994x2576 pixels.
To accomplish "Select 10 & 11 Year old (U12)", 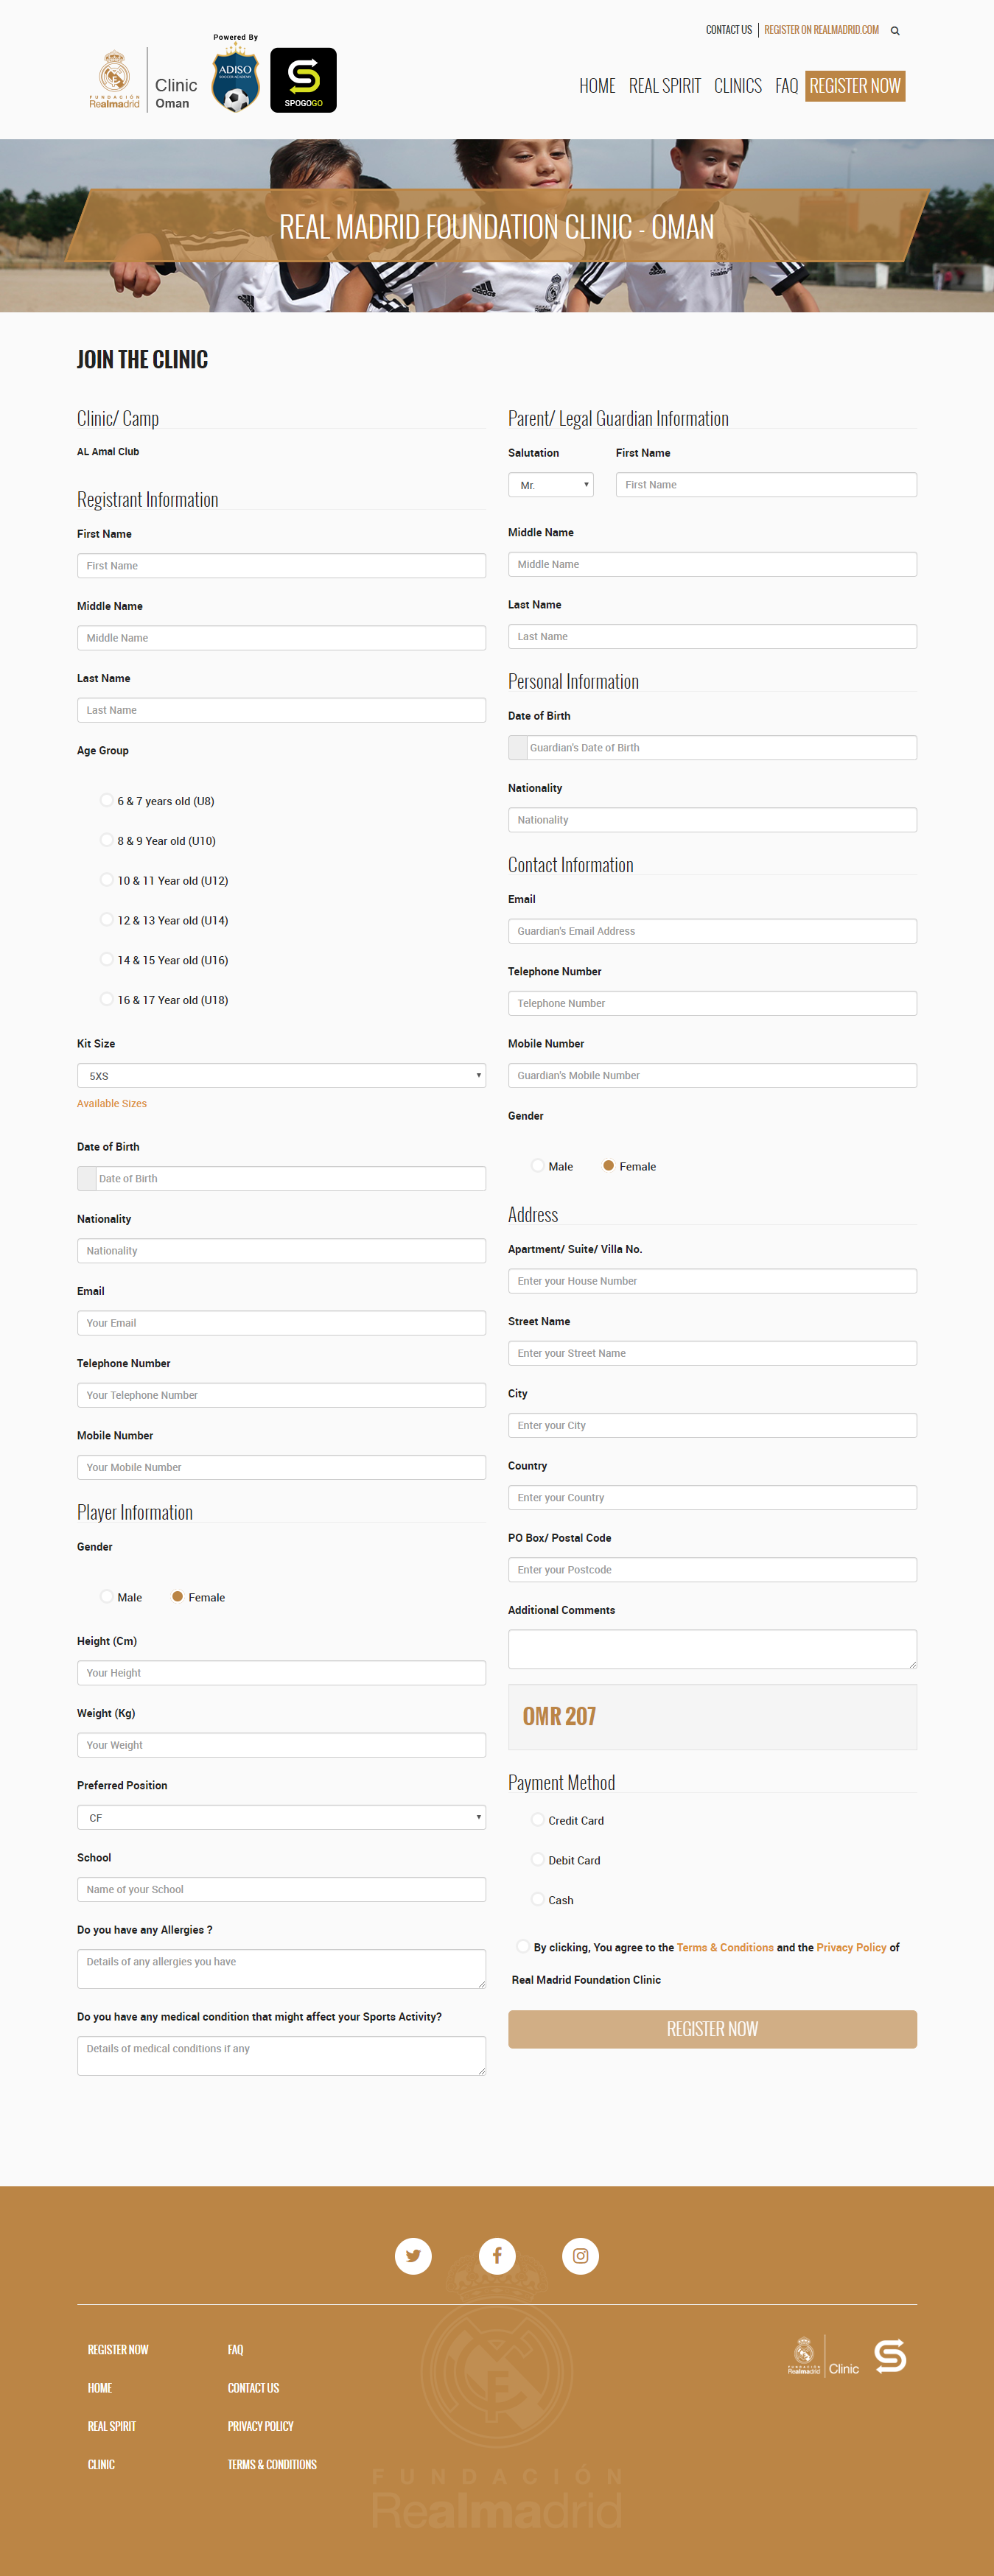I will click(x=106, y=880).
